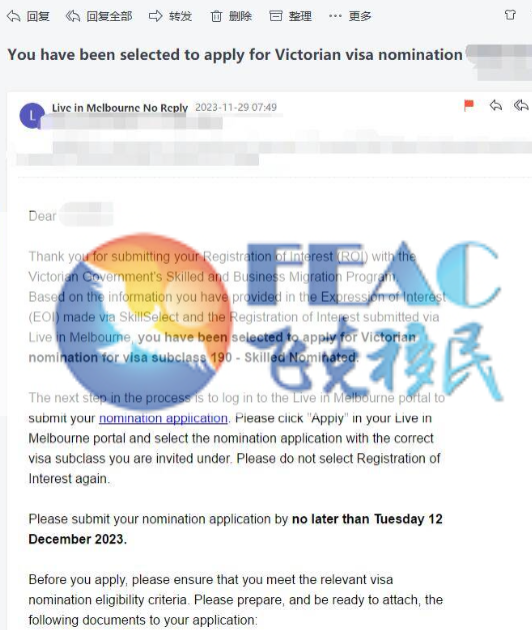This screenshot has height=630, width=532.
Task: Select 回复全部 to reply to all
Action: pos(99,16)
